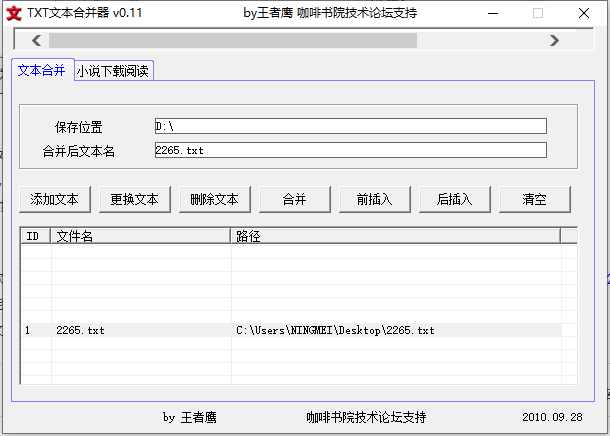Open the 小说下载阅读 tab
The width and height of the screenshot is (610, 436).
114,71
